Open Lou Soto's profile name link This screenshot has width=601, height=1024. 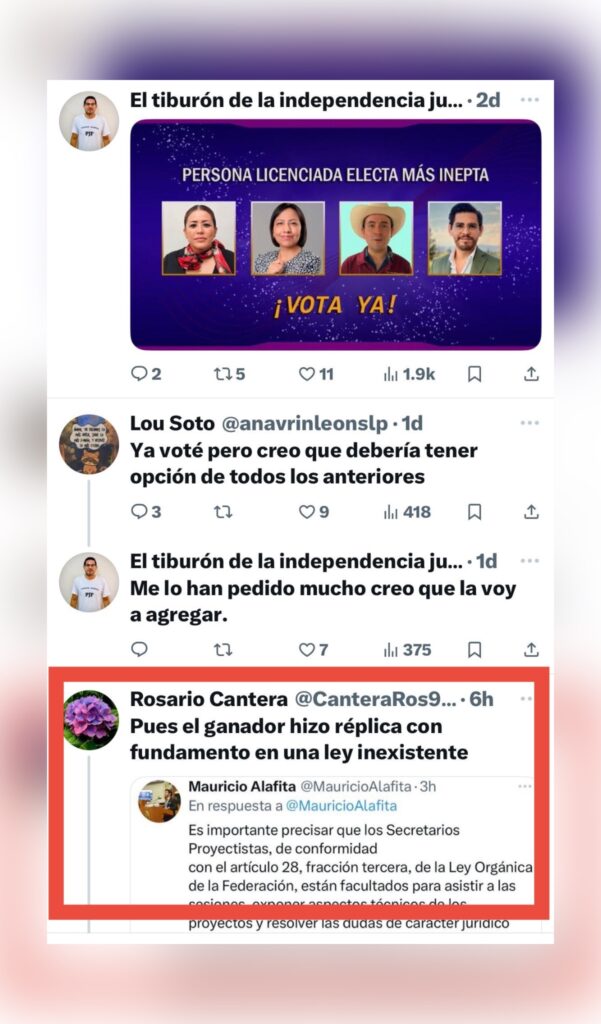click(x=172, y=423)
